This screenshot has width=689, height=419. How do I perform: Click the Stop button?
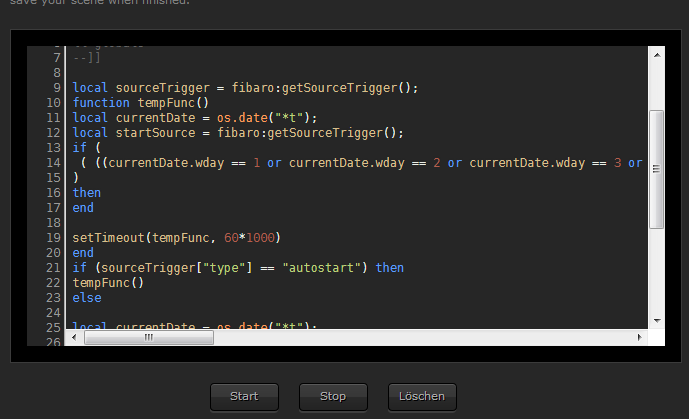[x=333, y=397]
